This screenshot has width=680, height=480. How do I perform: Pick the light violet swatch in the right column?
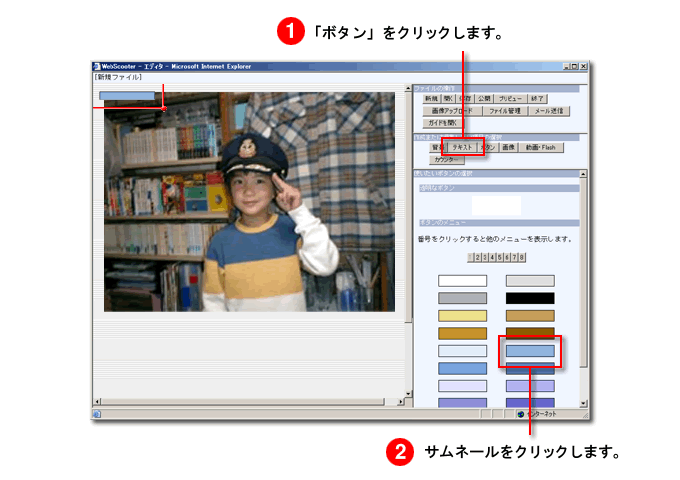point(530,386)
